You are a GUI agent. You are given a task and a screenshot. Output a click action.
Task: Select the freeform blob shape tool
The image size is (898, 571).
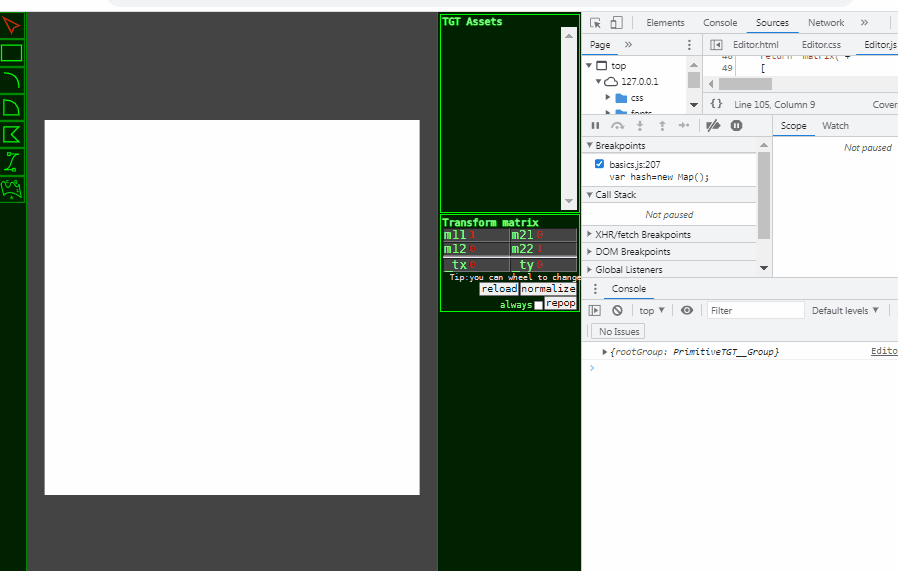pos(11,189)
